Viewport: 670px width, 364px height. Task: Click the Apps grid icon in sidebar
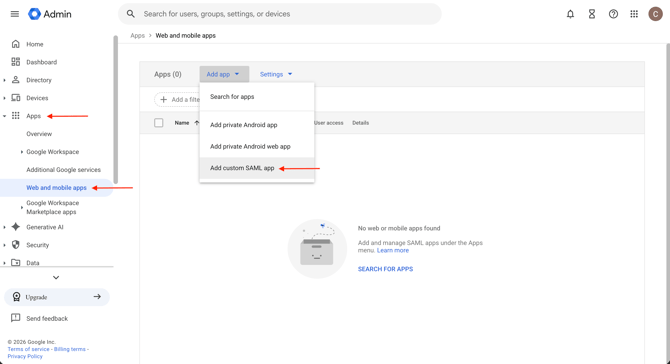(16, 116)
